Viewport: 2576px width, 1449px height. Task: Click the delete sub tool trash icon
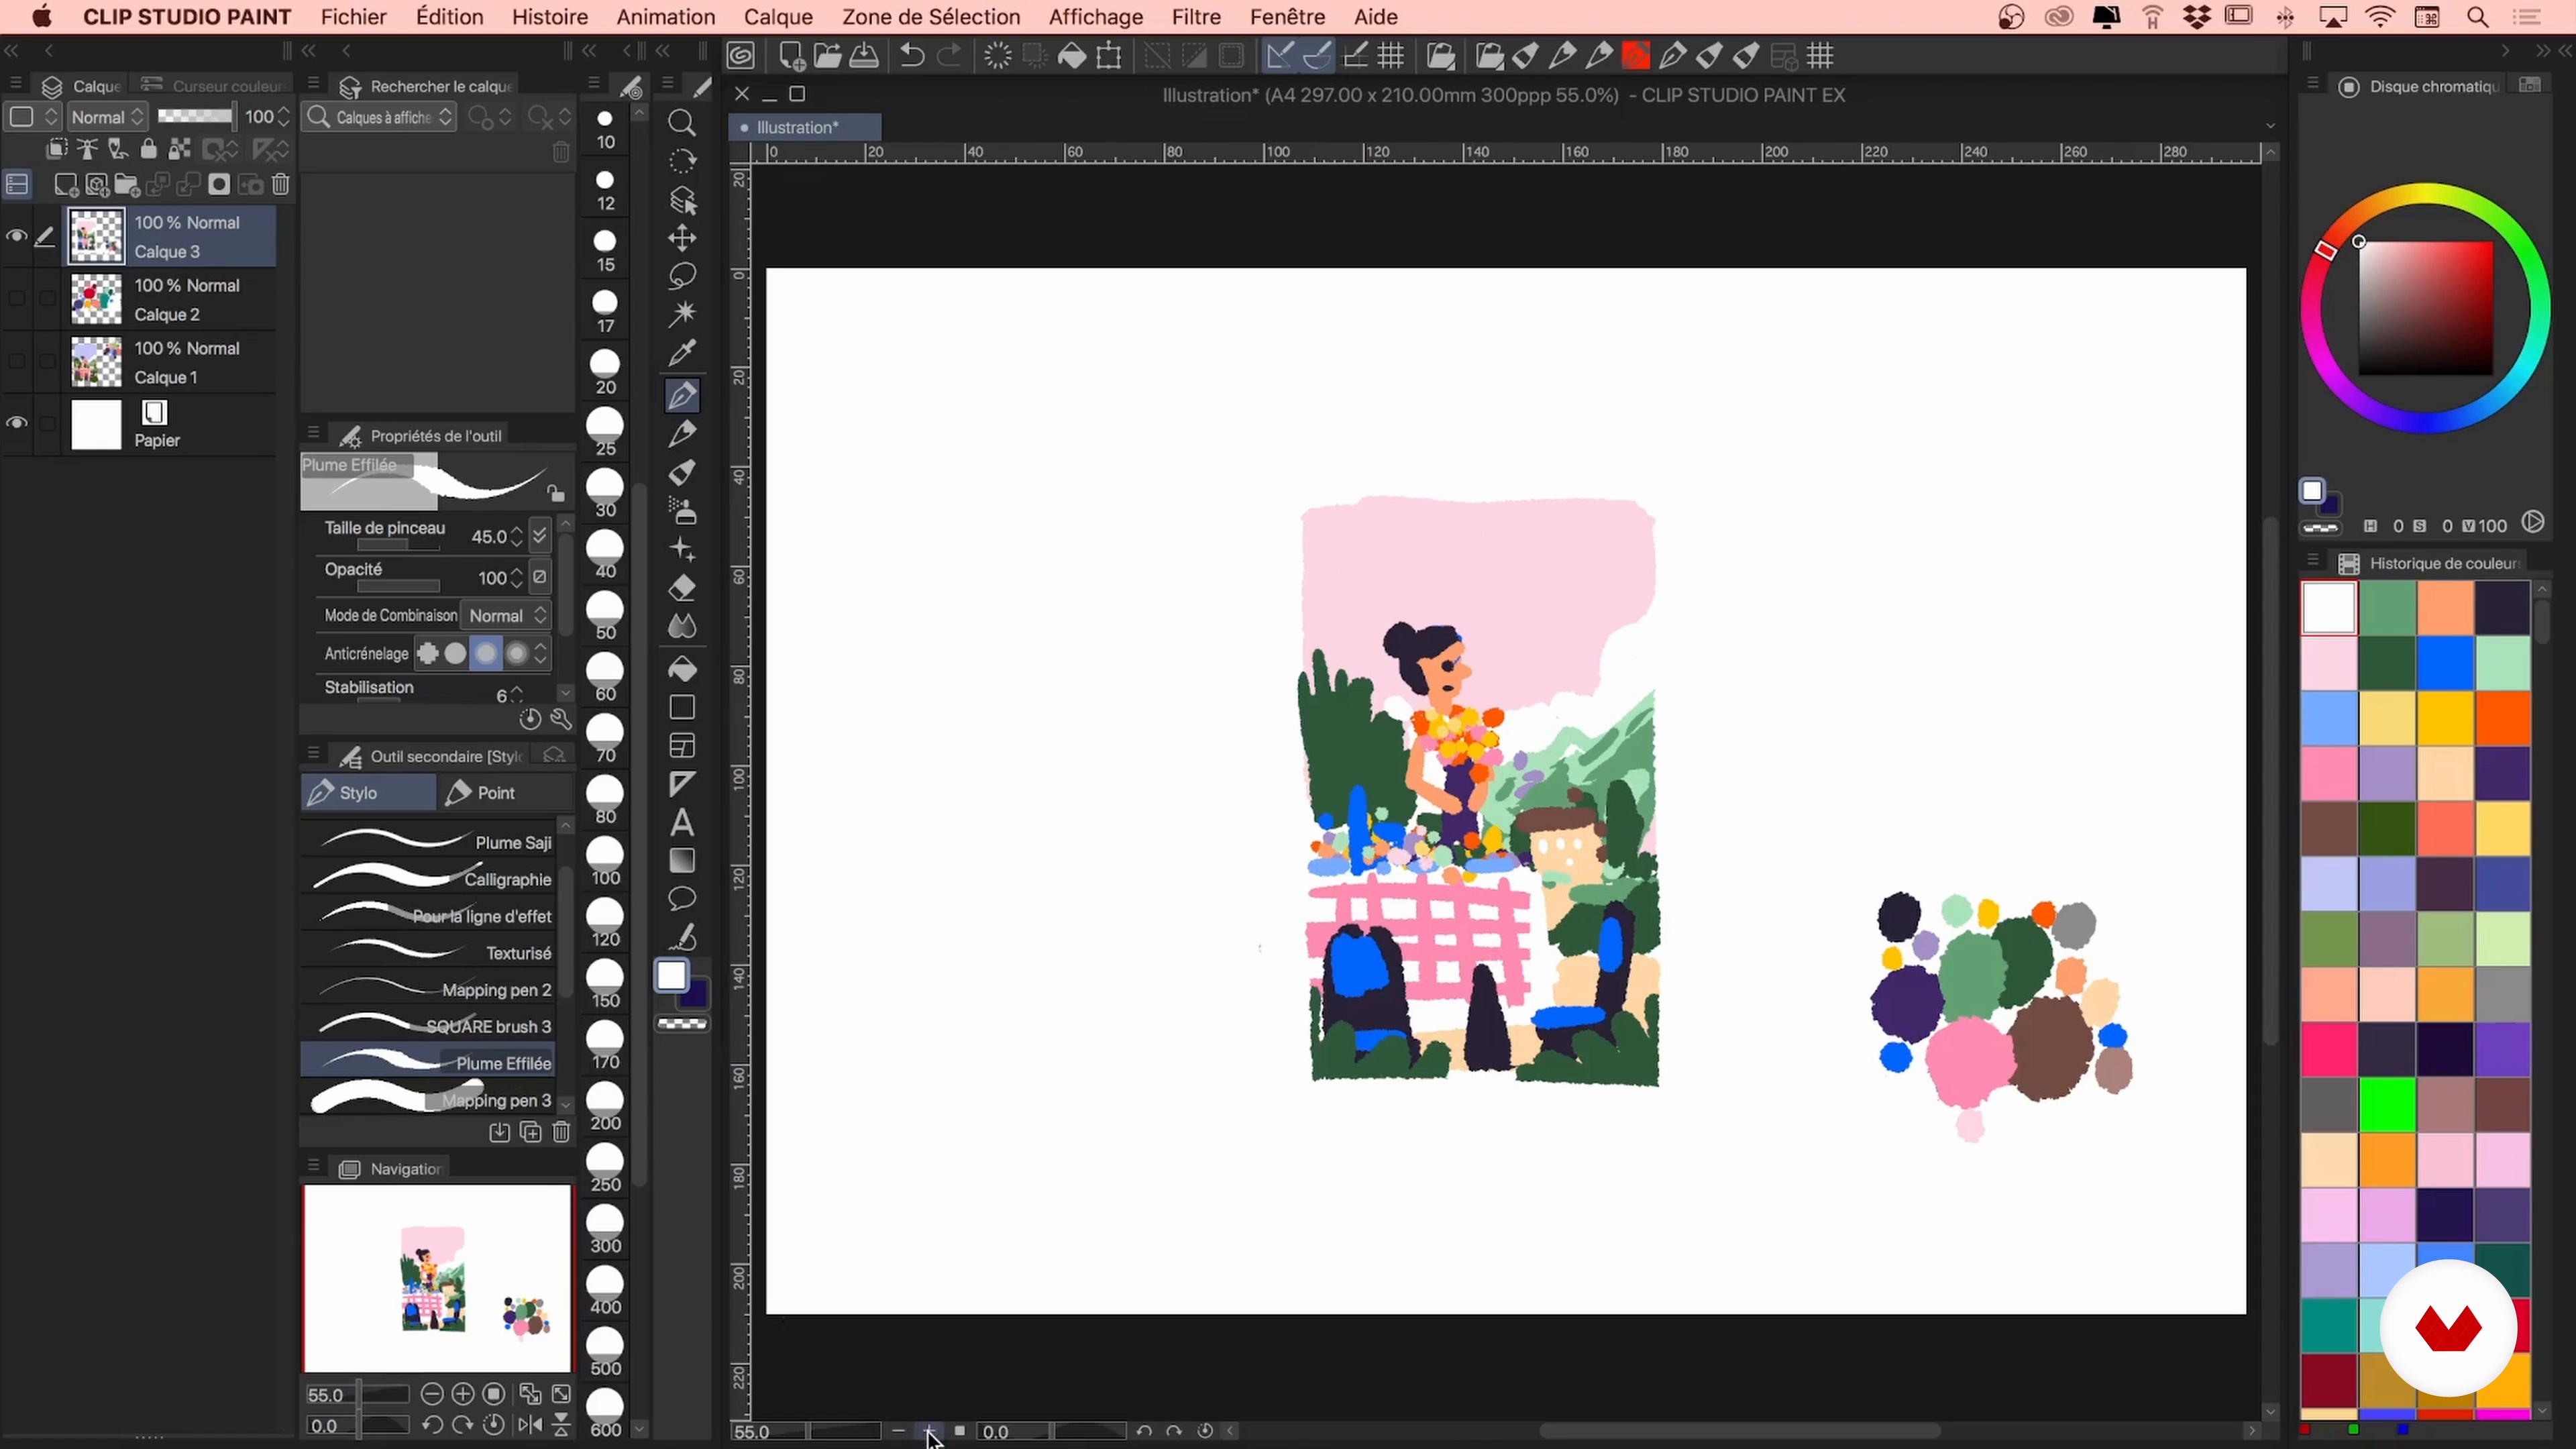(x=561, y=1132)
